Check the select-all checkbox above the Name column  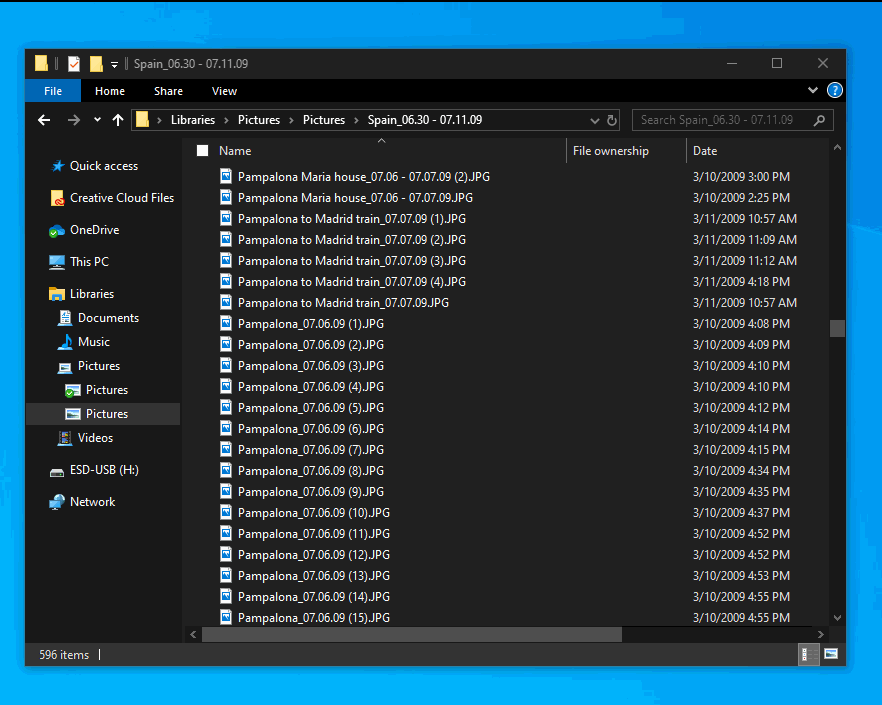click(x=200, y=150)
